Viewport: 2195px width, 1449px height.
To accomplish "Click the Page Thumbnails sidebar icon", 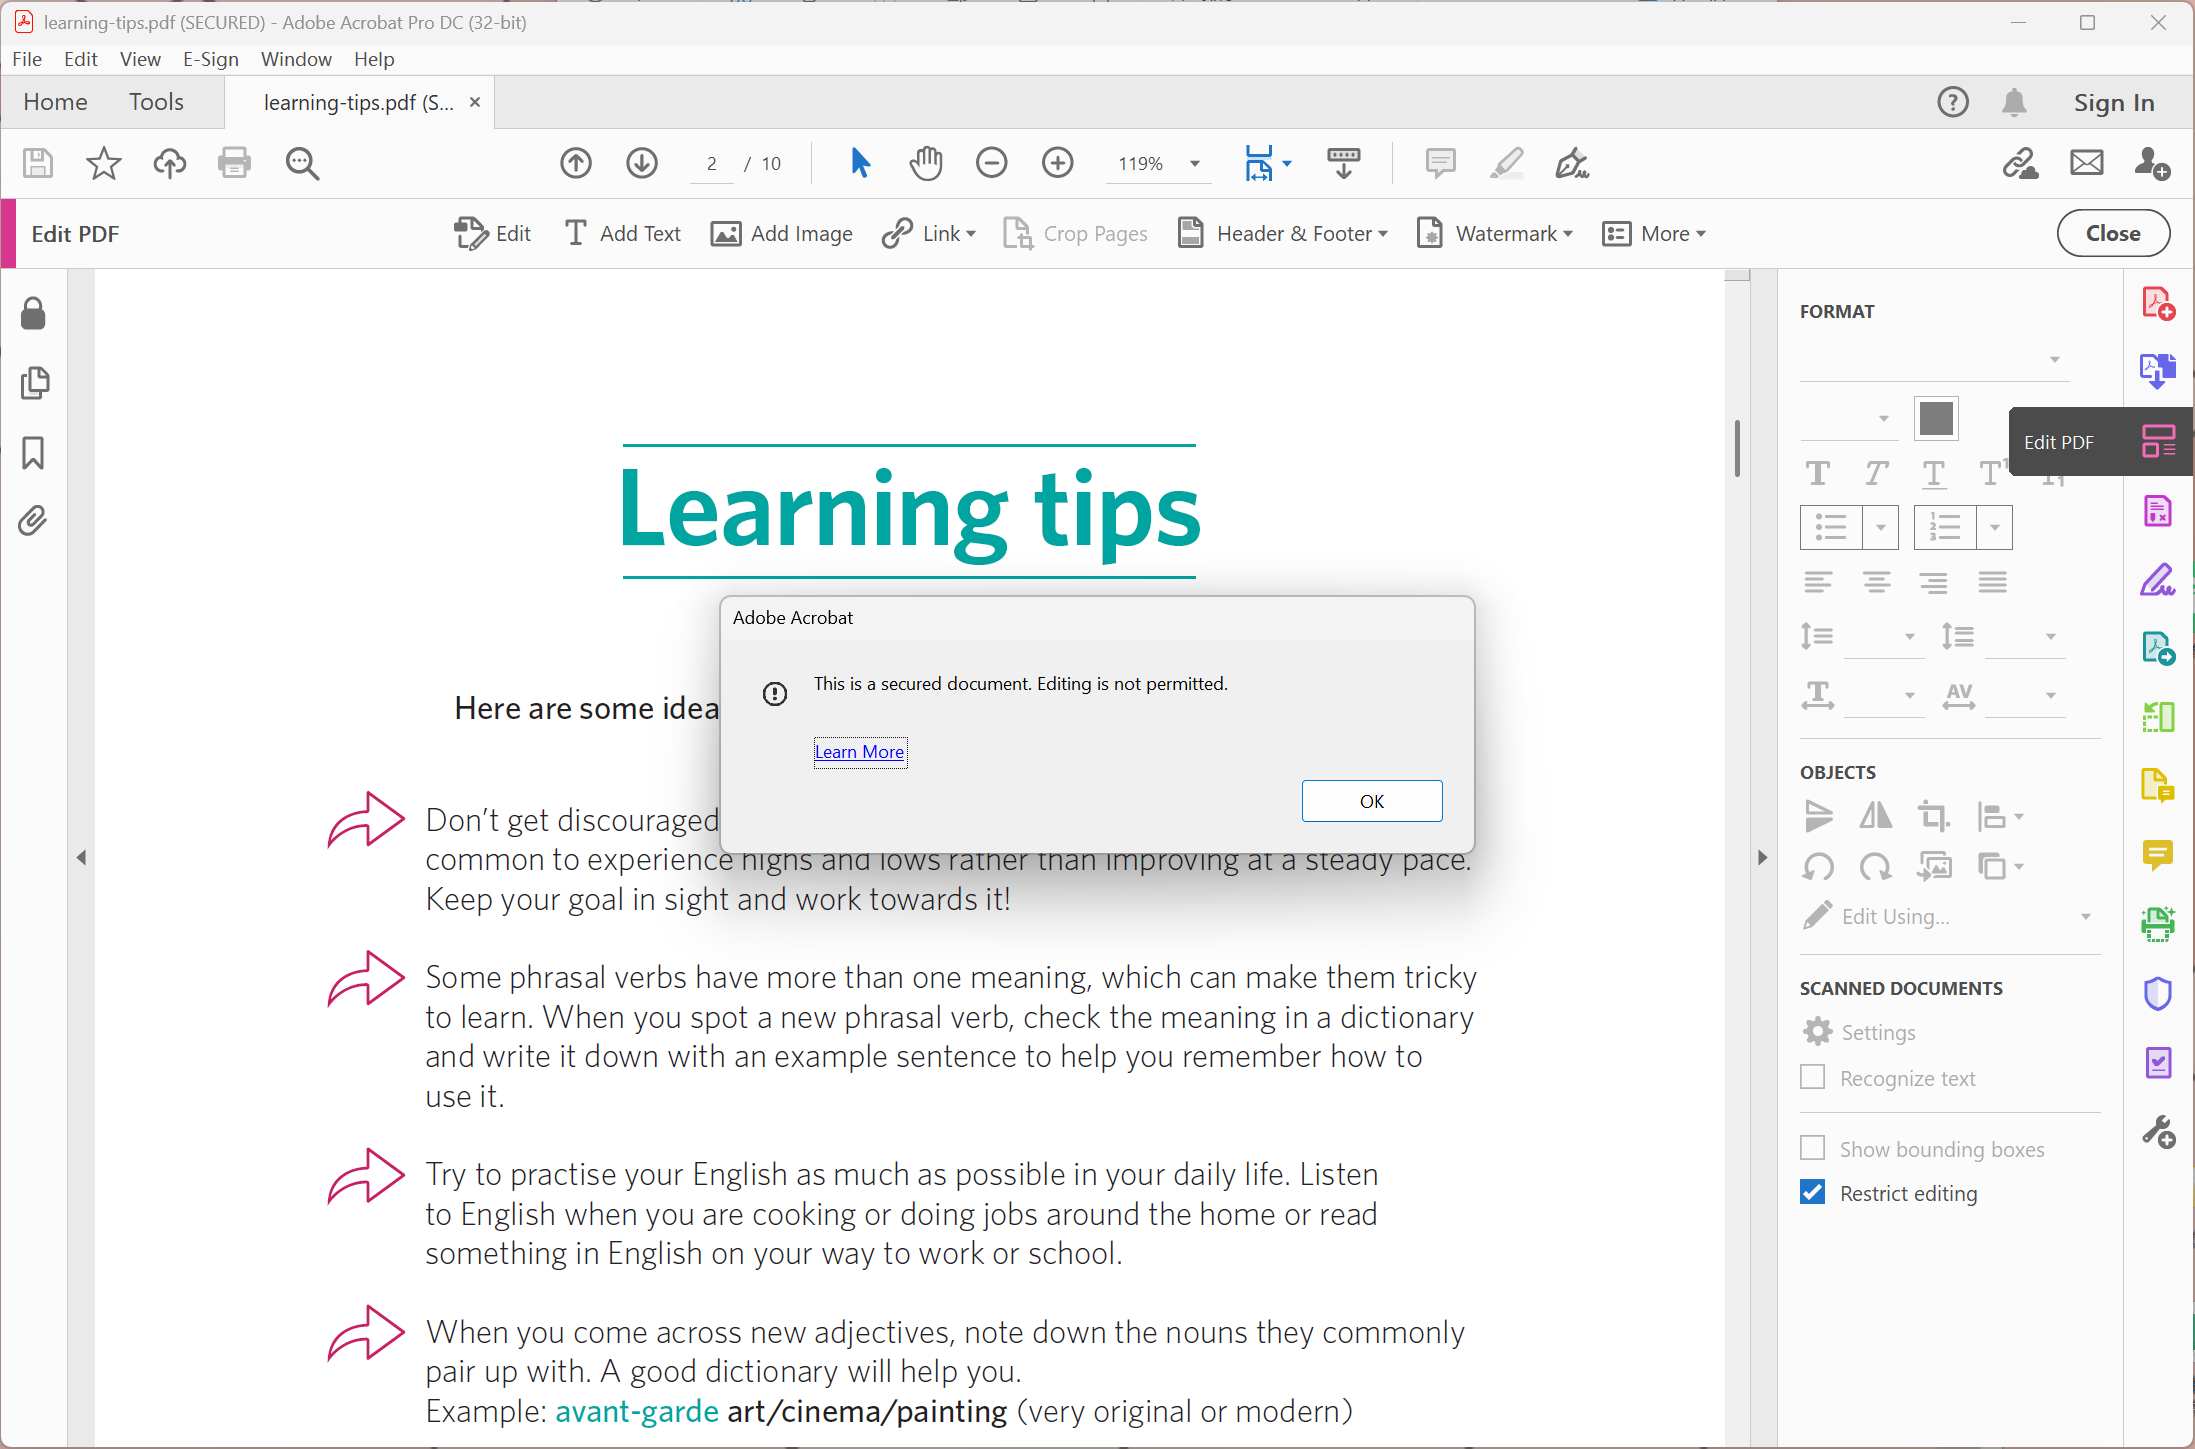I will (x=33, y=383).
